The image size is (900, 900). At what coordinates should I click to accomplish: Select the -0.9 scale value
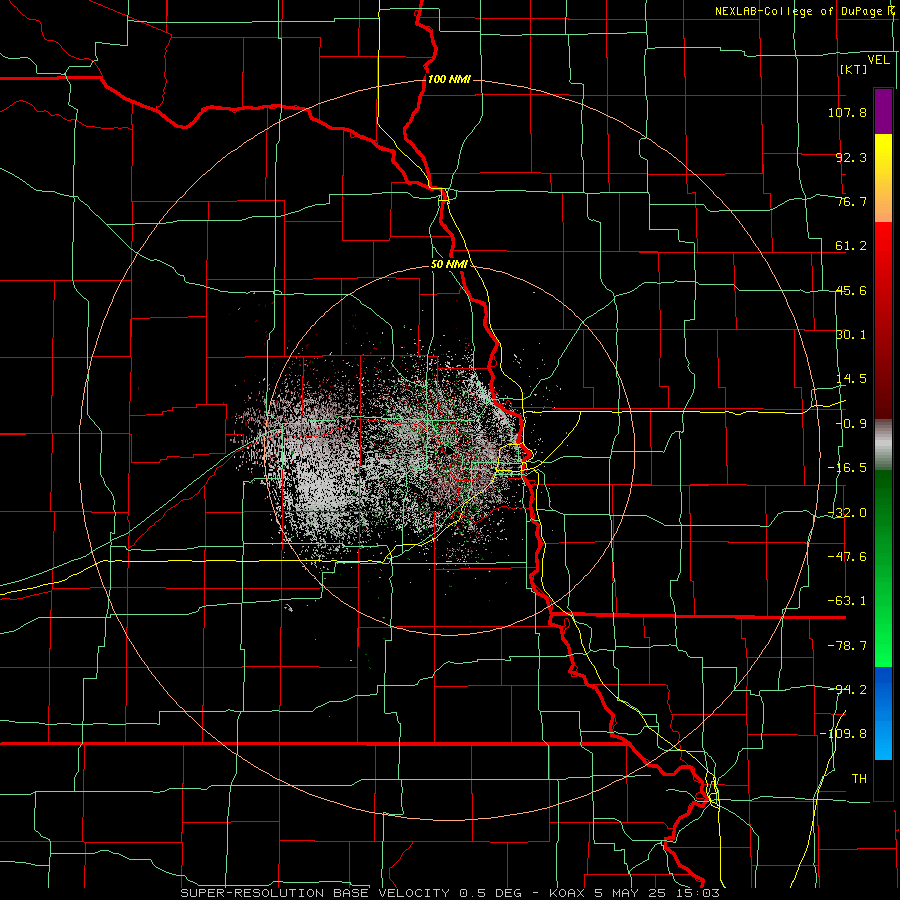851,424
